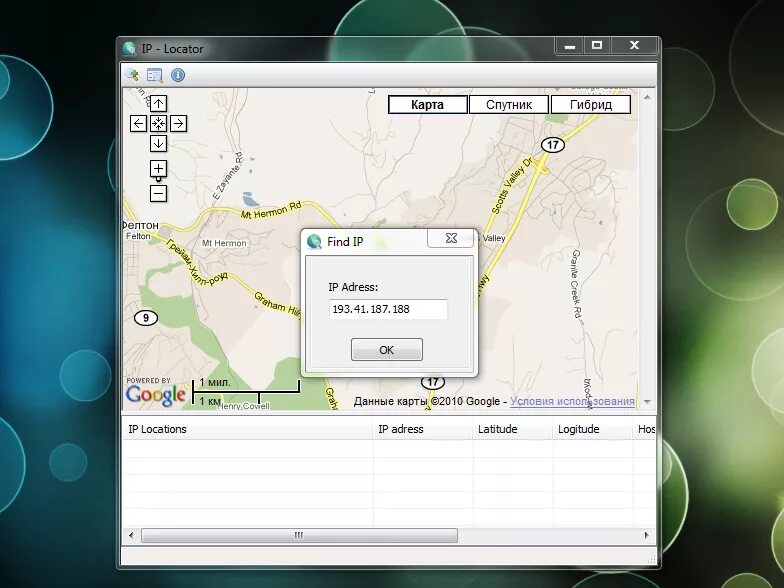Click the map's scroll up arrow
This screenshot has height=588, width=784.
647,97
